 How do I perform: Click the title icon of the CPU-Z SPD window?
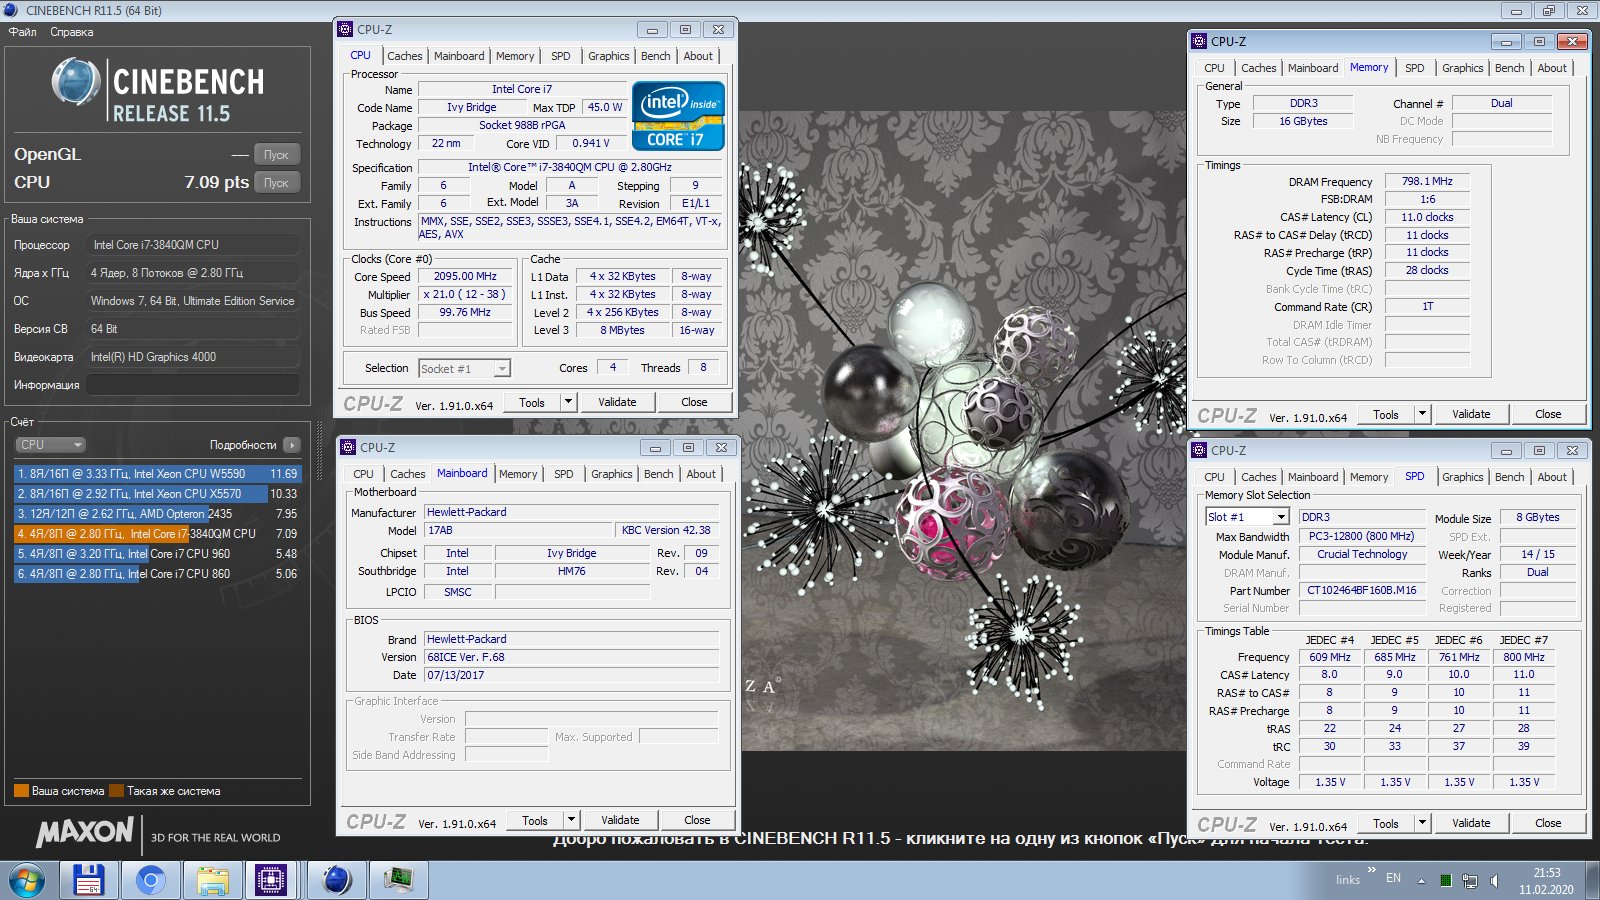tap(1199, 450)
